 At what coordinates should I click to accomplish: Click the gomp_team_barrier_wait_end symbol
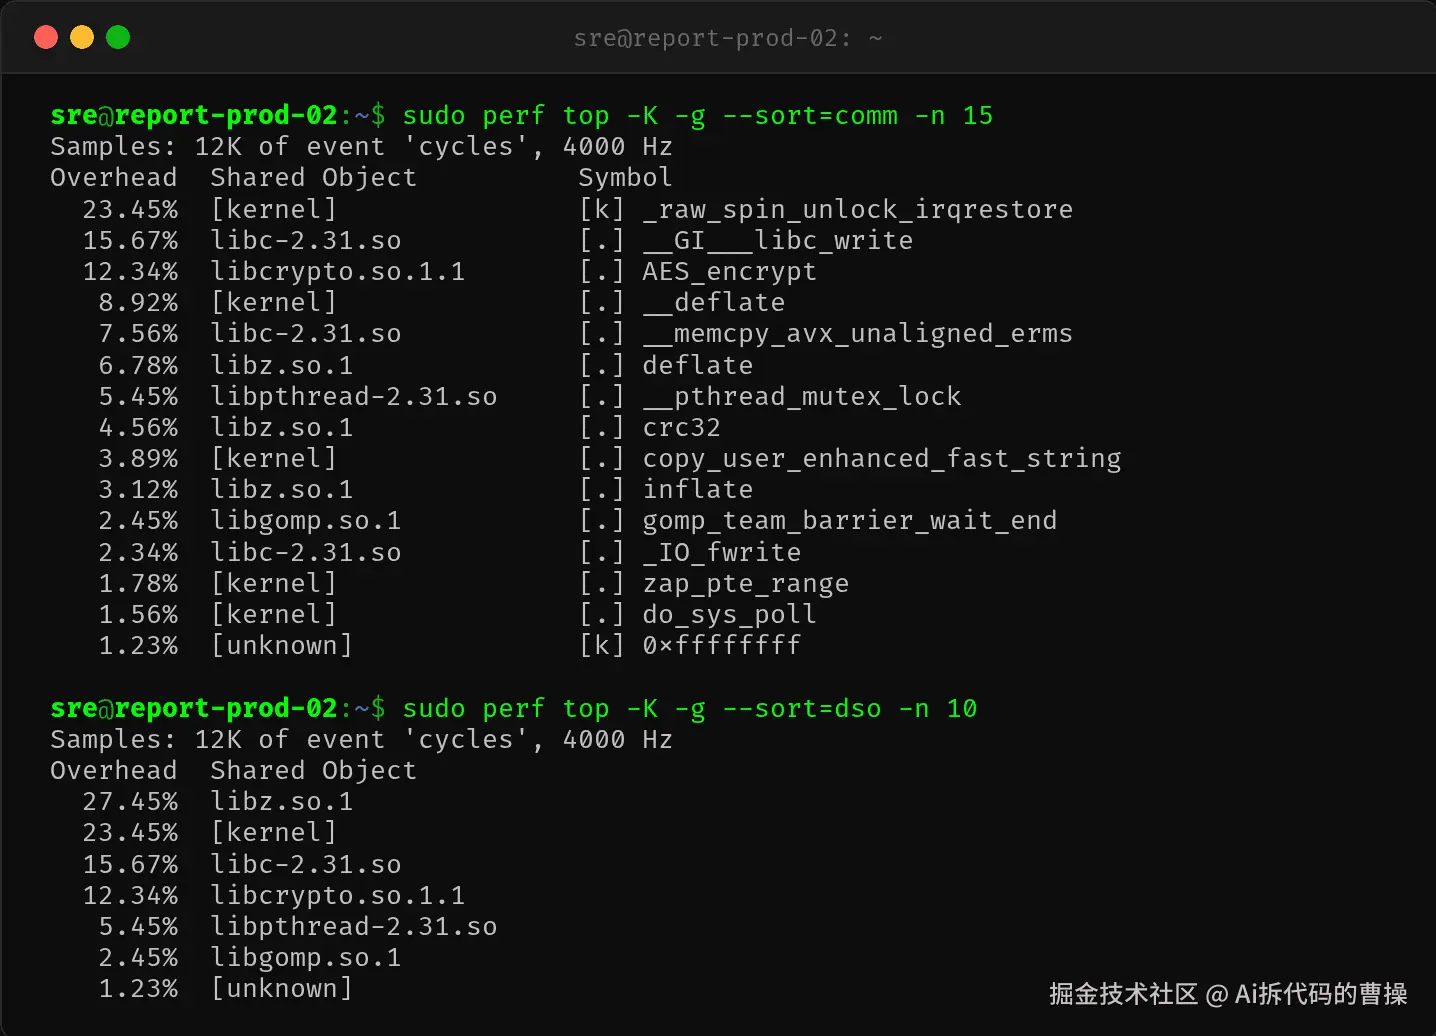pos(850,520)
